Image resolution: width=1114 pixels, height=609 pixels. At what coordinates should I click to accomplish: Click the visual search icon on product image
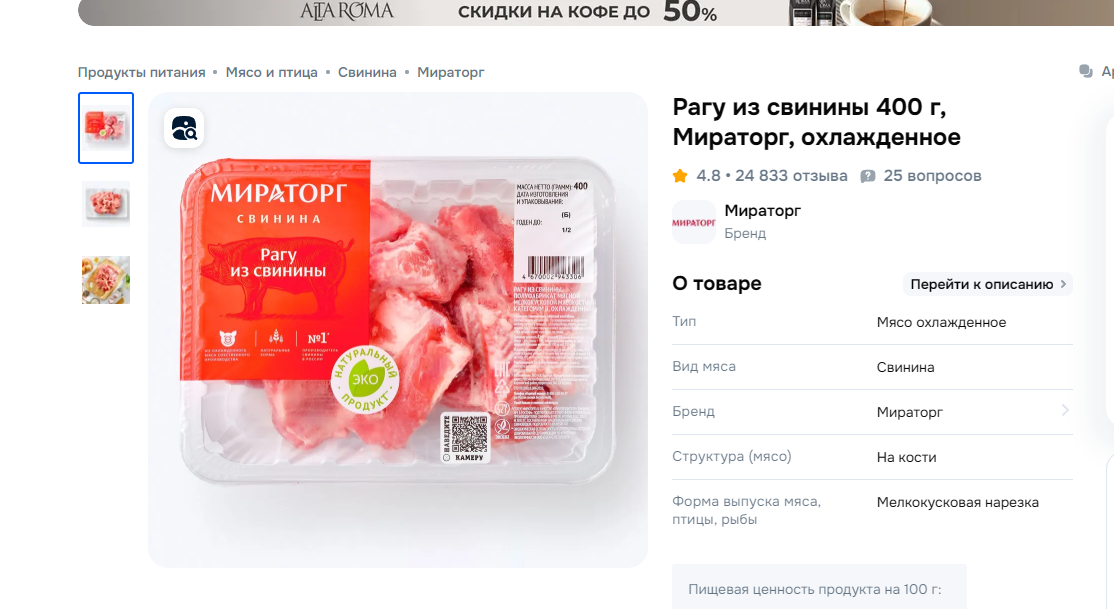point(184,129)
